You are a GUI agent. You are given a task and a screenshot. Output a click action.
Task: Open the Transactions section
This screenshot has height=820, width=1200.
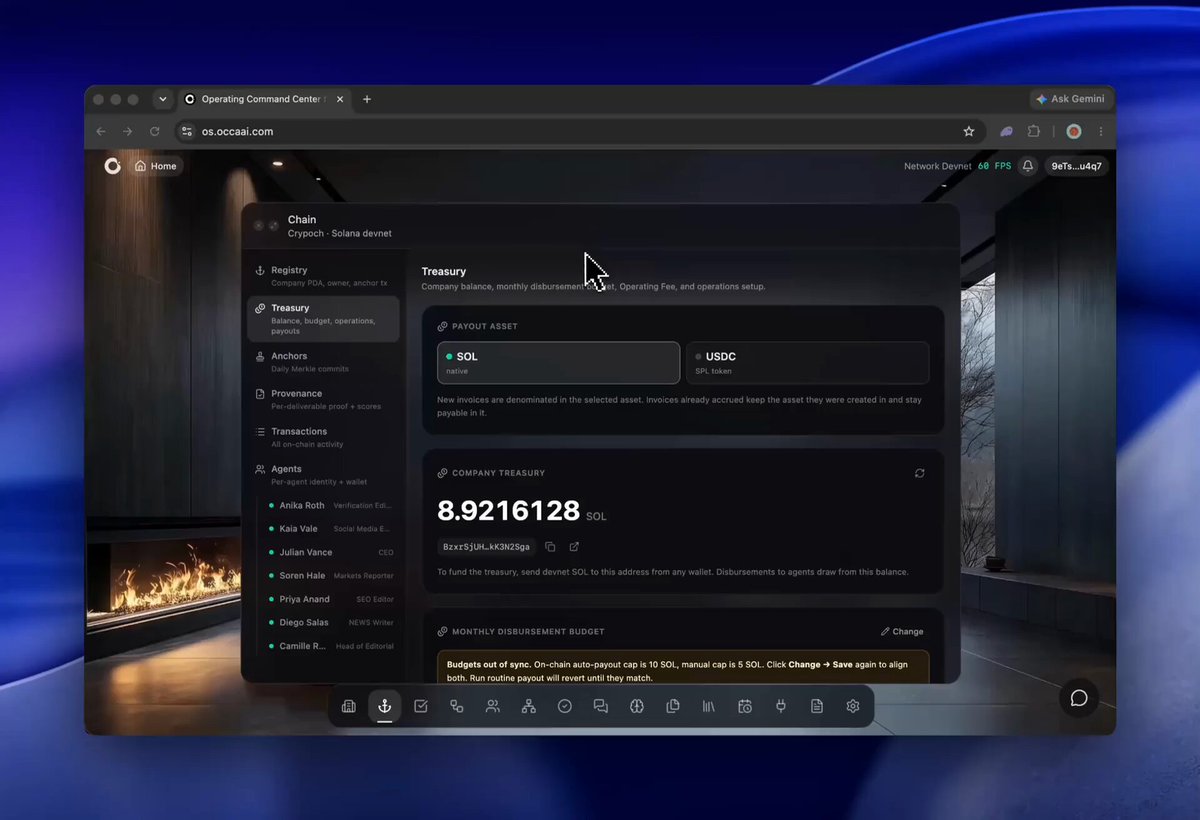323,437
